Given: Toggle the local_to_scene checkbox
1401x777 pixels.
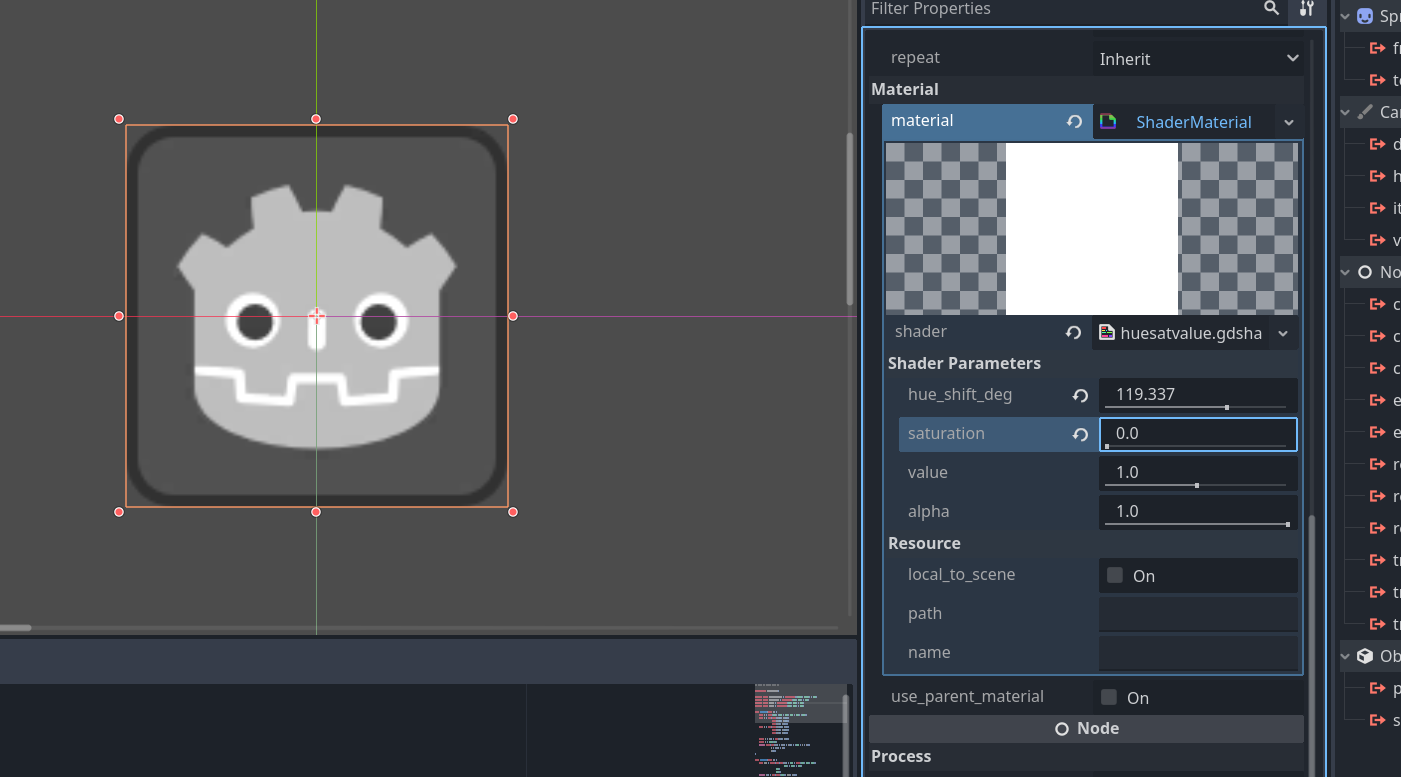Looking at the screenshot, I should click(1115, 575).
